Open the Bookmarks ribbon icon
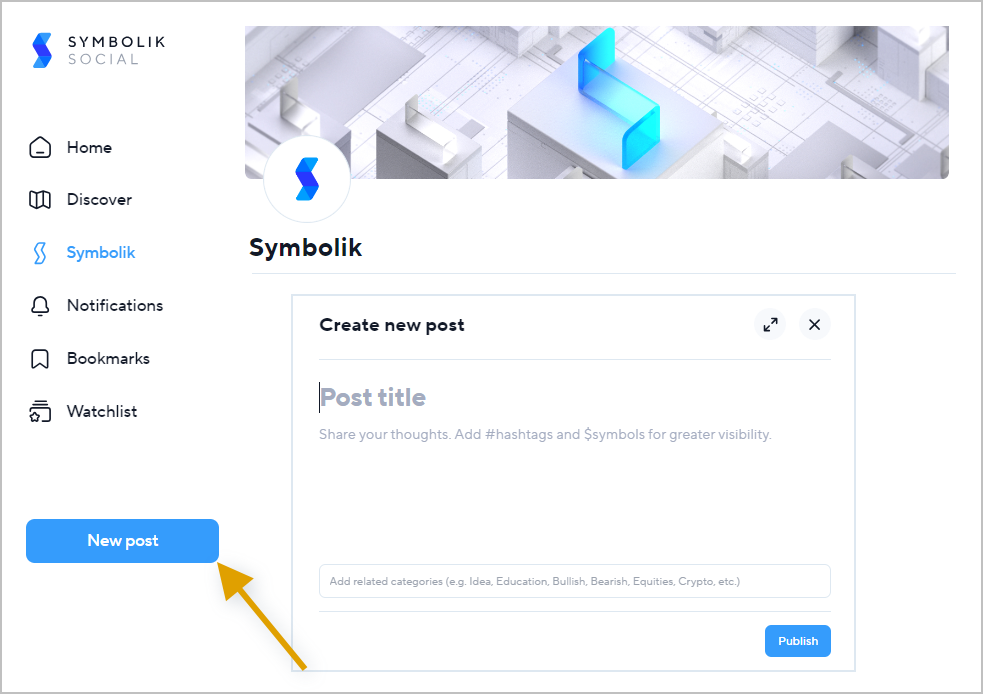Image resolution: width=983 pixels, height=694 pixels. click(x=40, y=359)
